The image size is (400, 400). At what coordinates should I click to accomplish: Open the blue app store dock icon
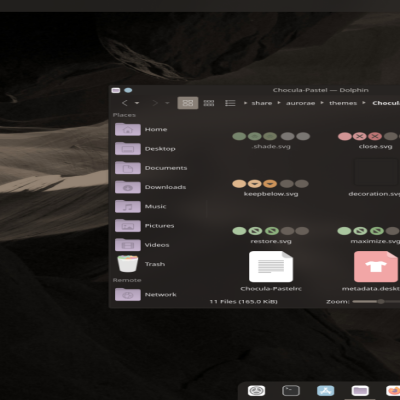point(326,391)
